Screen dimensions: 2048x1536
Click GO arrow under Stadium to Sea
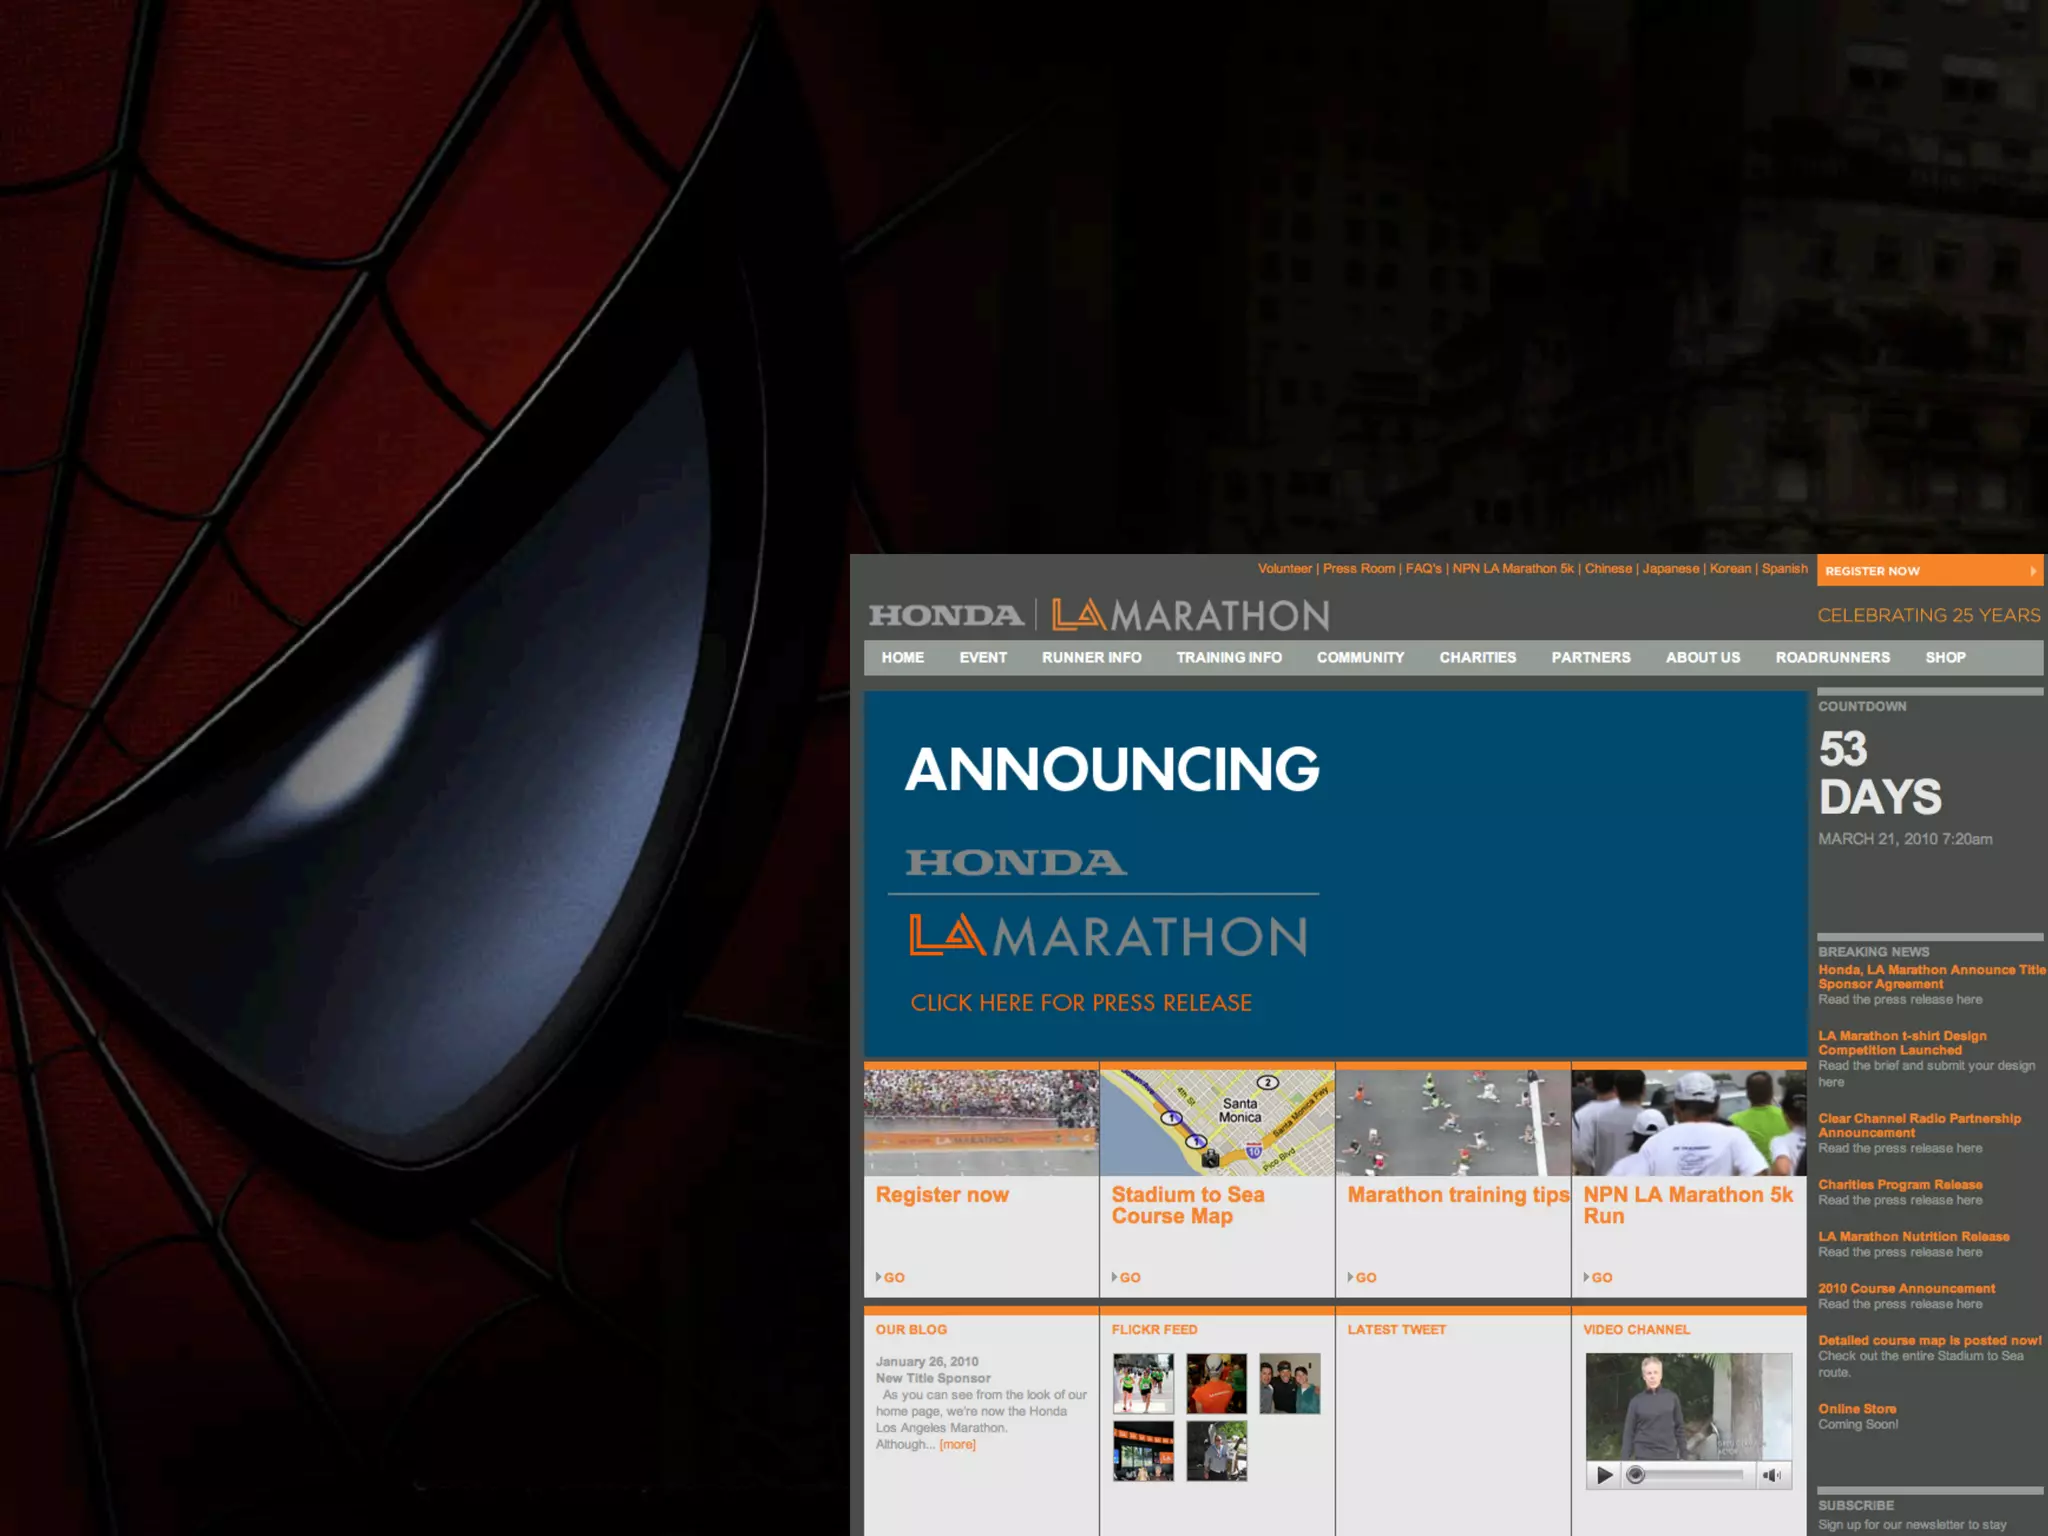pyautogui.click(x=1126, y=1277)
